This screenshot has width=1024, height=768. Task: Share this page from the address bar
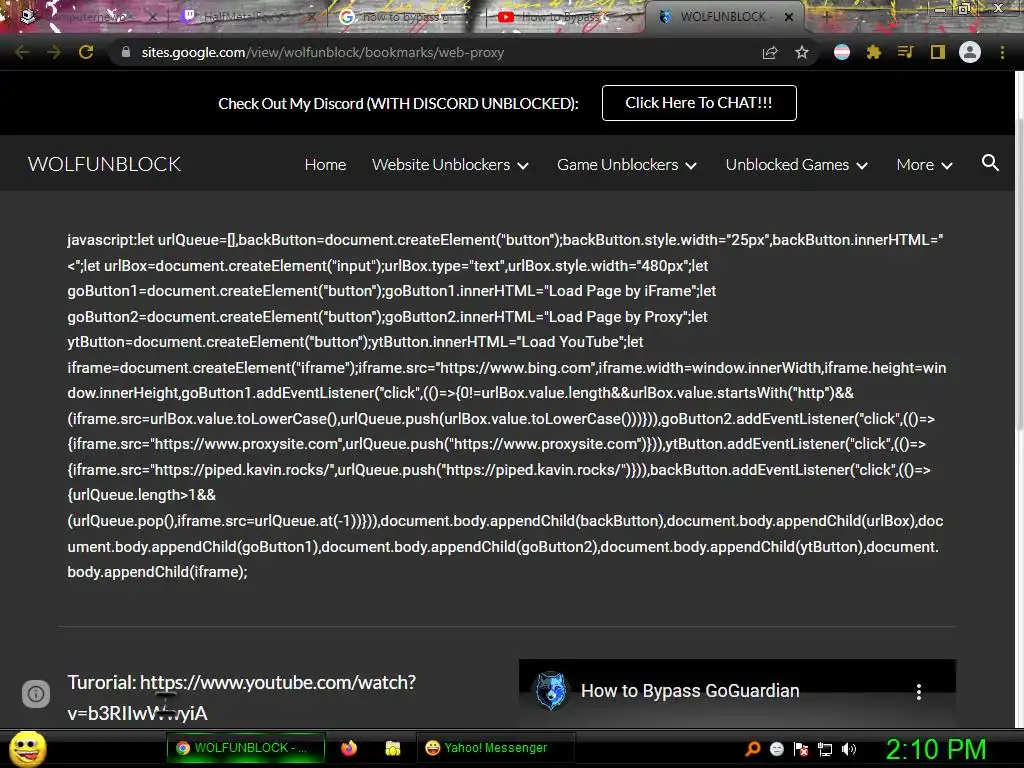point(770,52)
